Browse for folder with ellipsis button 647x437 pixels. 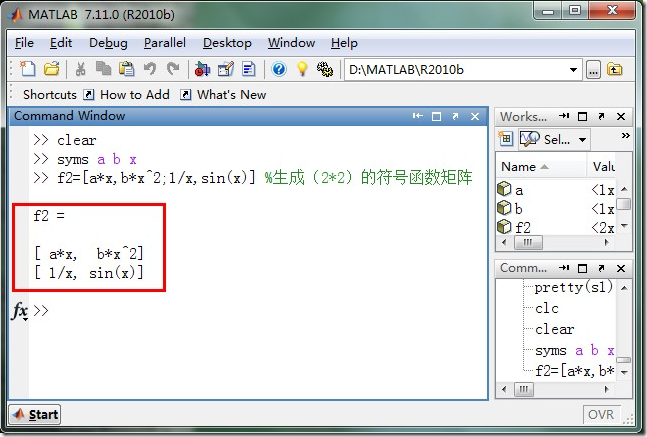tap(593, 70)
